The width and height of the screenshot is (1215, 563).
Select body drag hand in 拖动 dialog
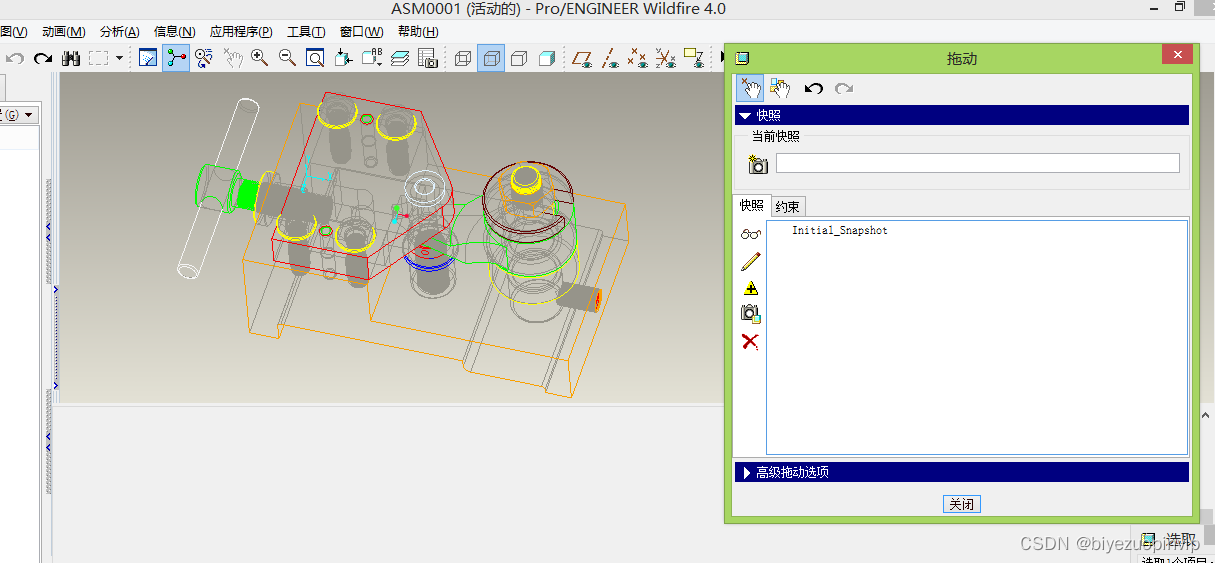tap(780, 88)
